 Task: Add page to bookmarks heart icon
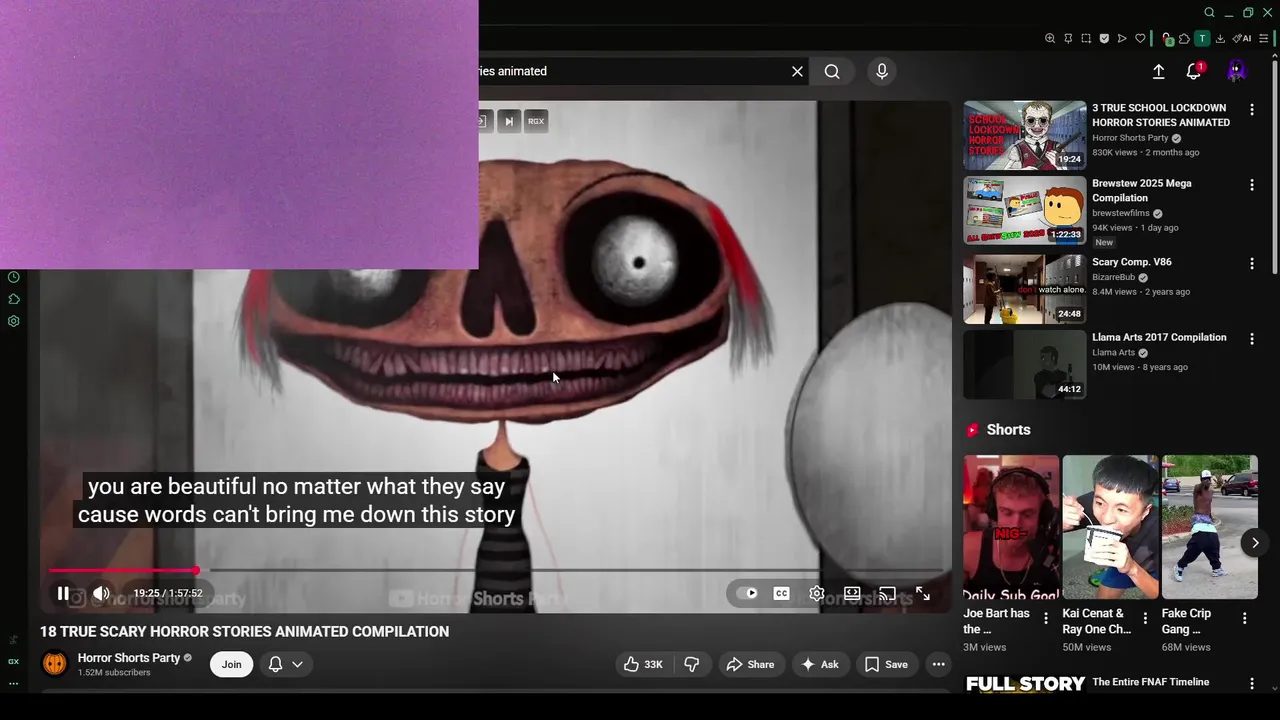click(x=1140, y=39)
